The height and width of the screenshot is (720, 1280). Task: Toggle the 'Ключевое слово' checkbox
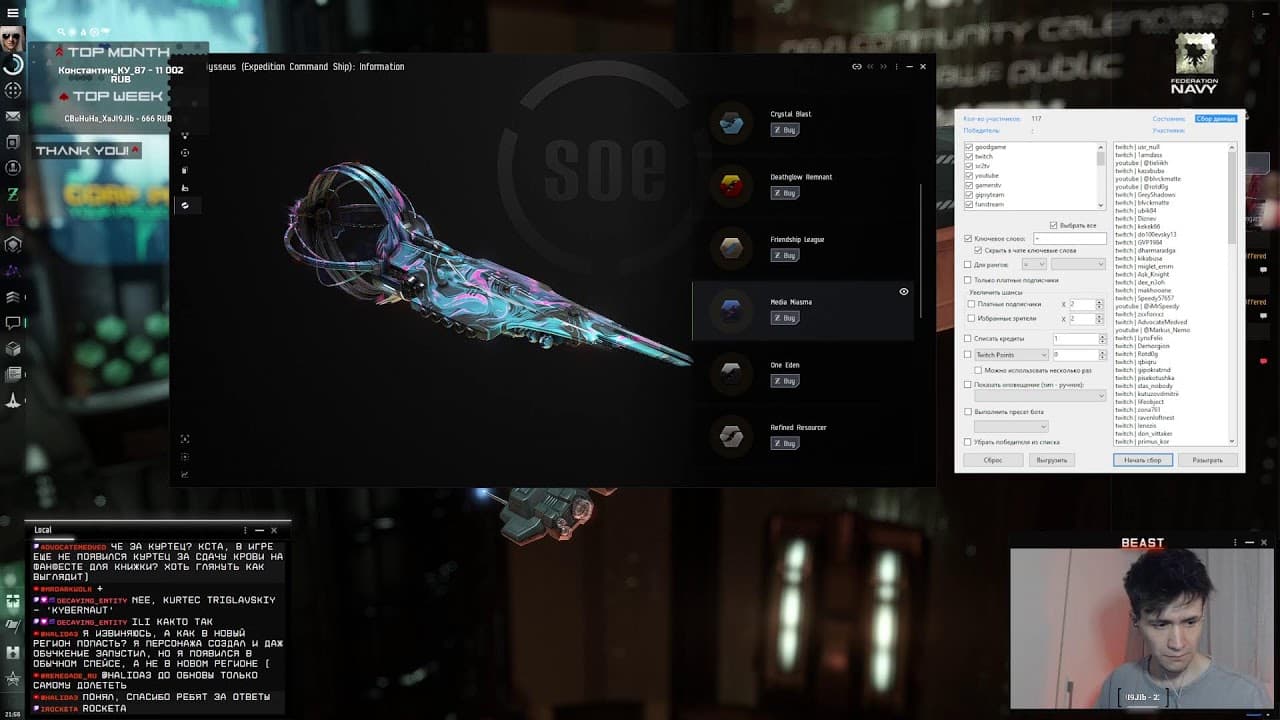click(968, 239)
